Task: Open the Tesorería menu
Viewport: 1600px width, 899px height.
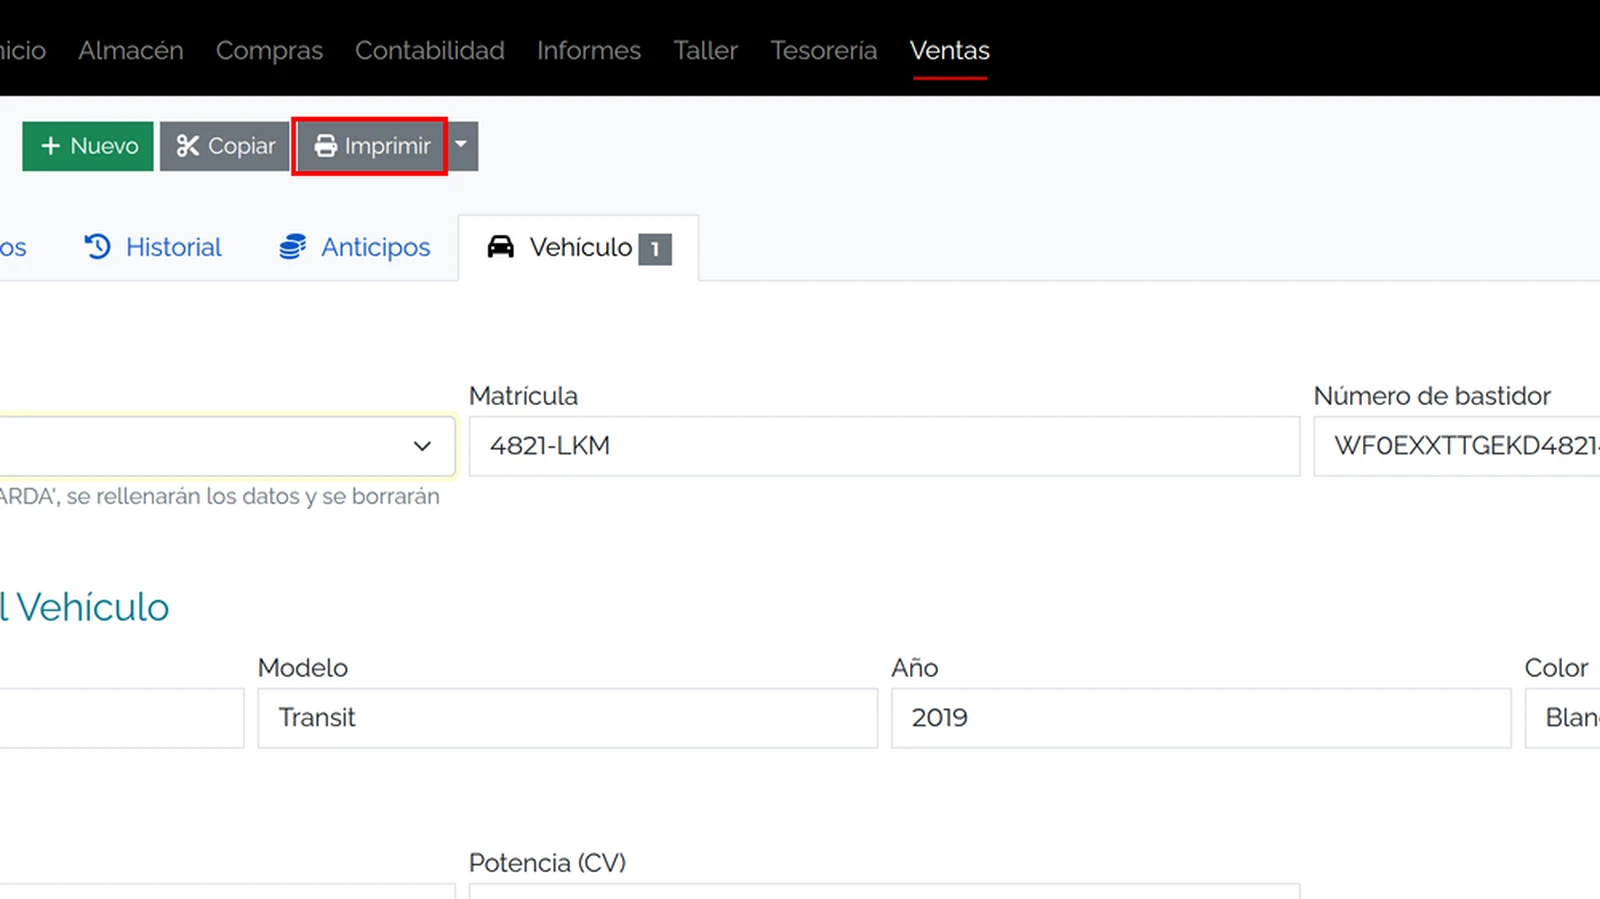Action: click(x=824, y=50)
